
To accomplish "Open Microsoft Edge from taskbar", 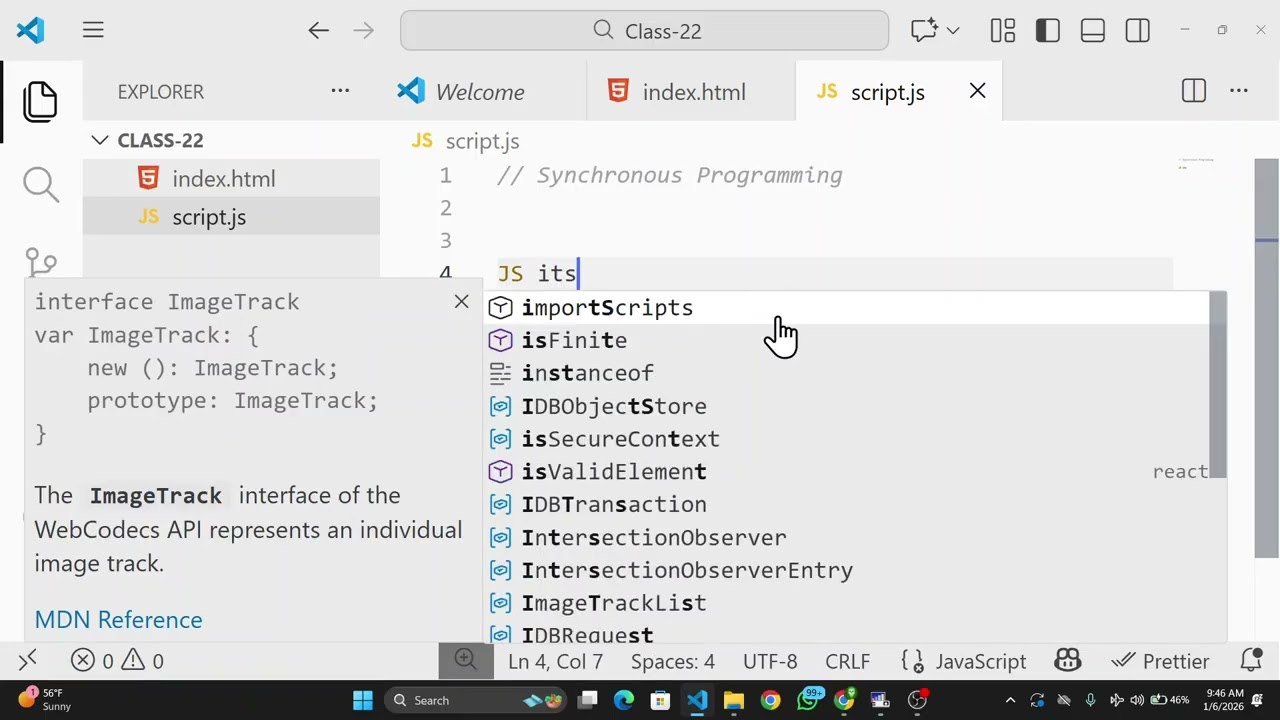I will [x=624, y=700].
